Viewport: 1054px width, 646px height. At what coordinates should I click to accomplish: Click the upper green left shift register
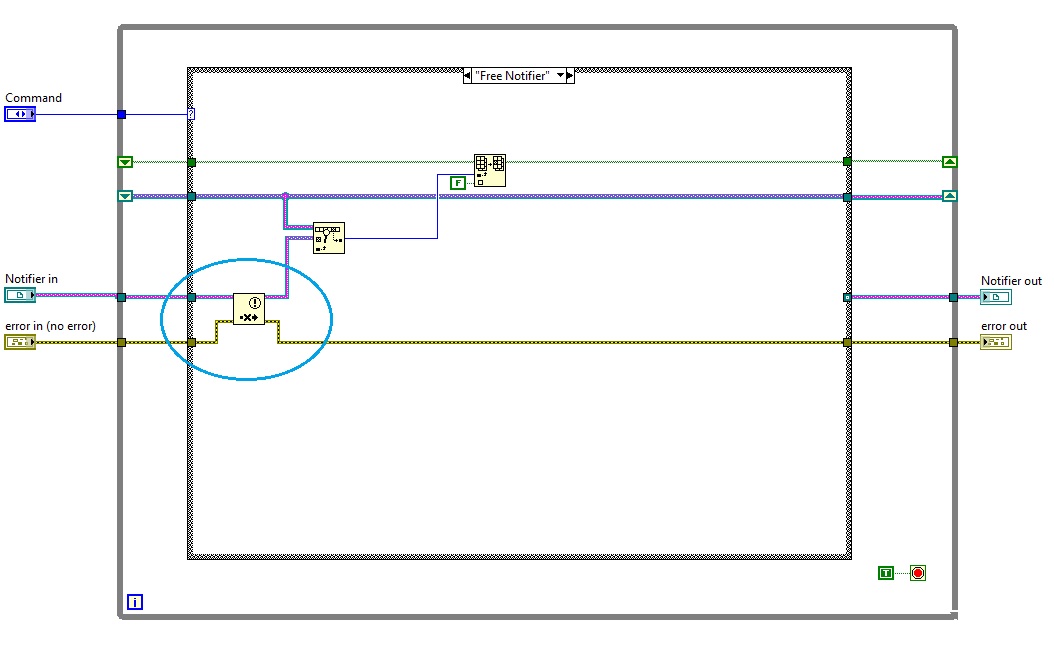point(125,162)
